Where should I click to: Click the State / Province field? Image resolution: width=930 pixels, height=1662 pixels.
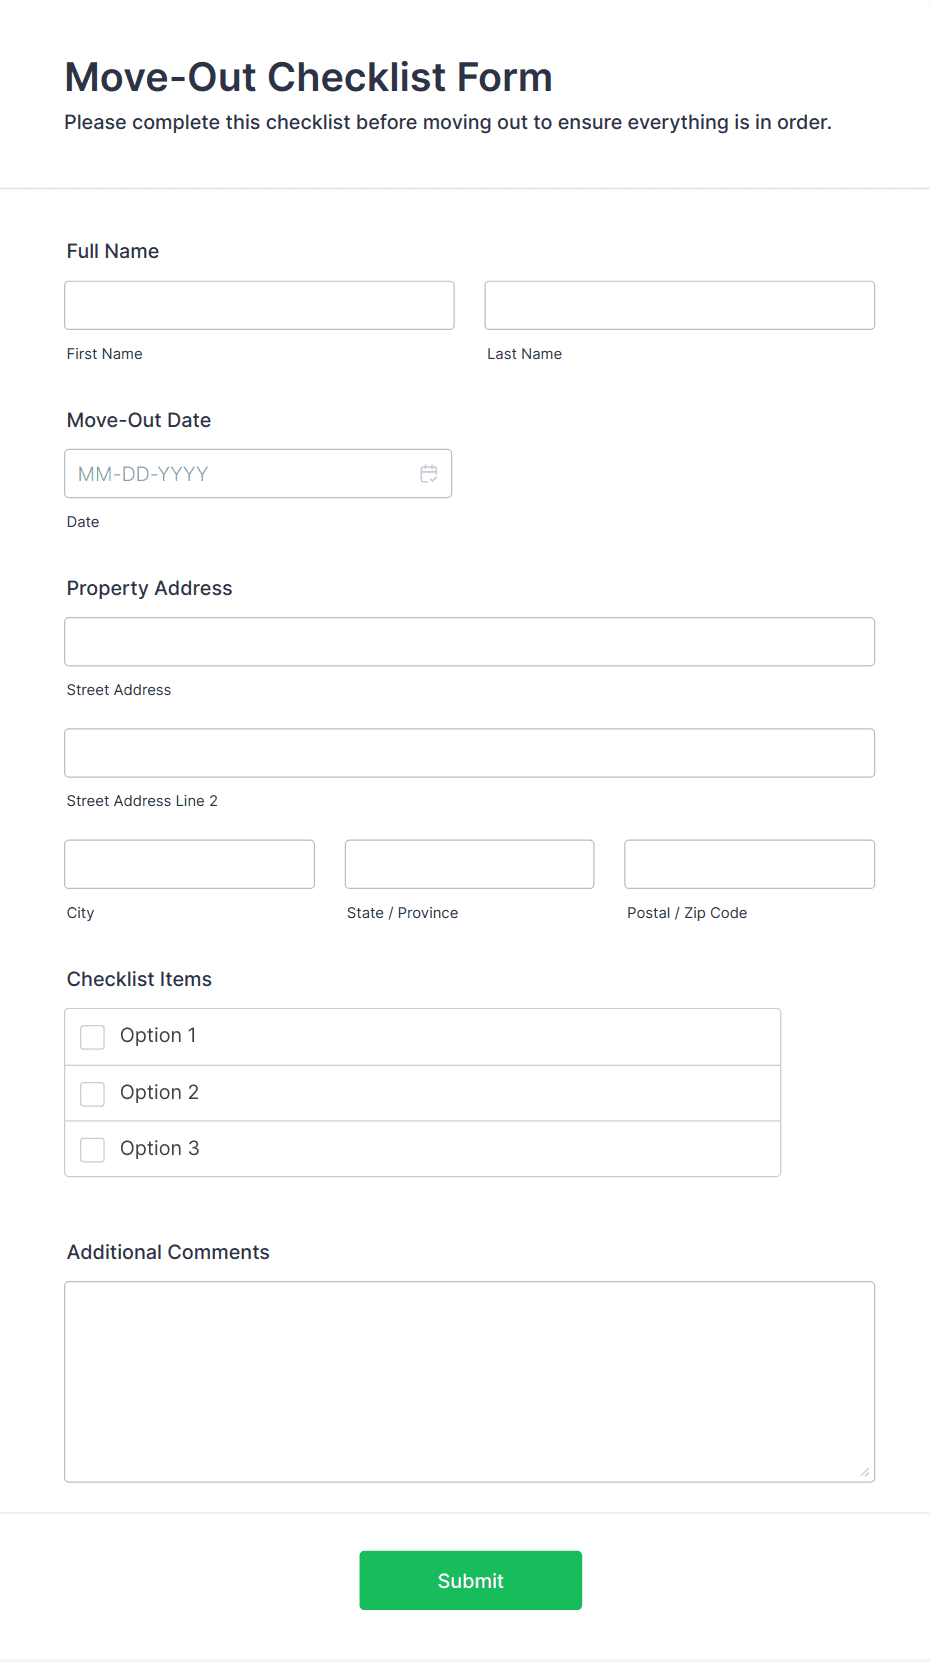(x=470, y=864)
